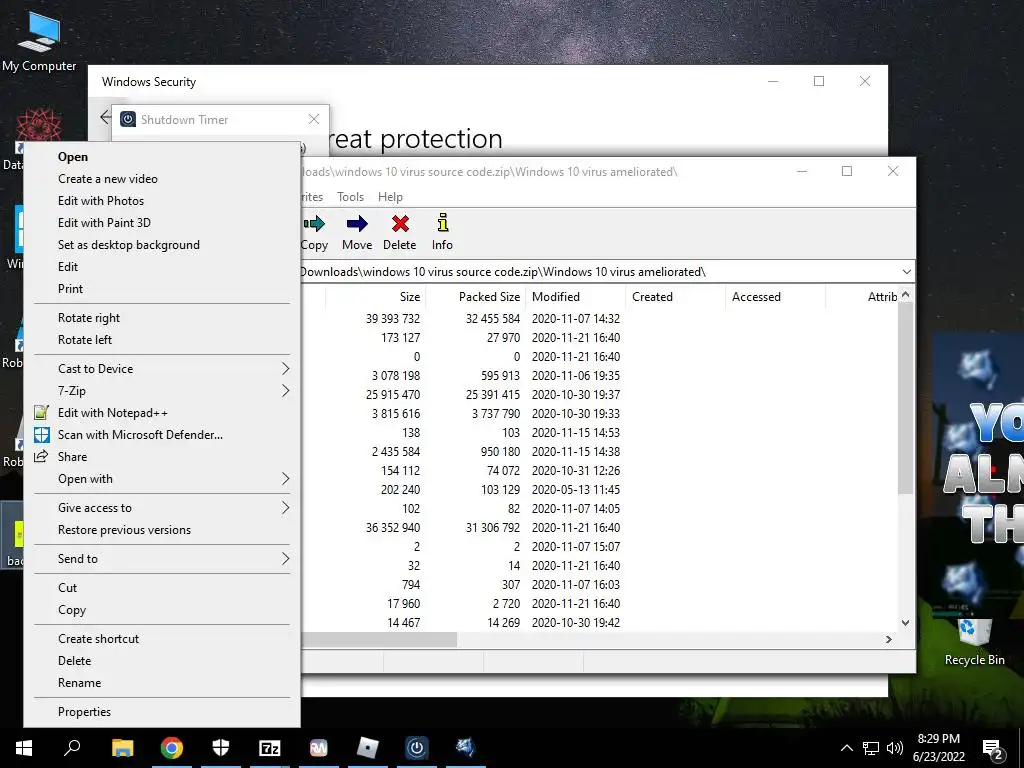Click Cut in the context menu

pyautogui.click(x=162, y=588)
